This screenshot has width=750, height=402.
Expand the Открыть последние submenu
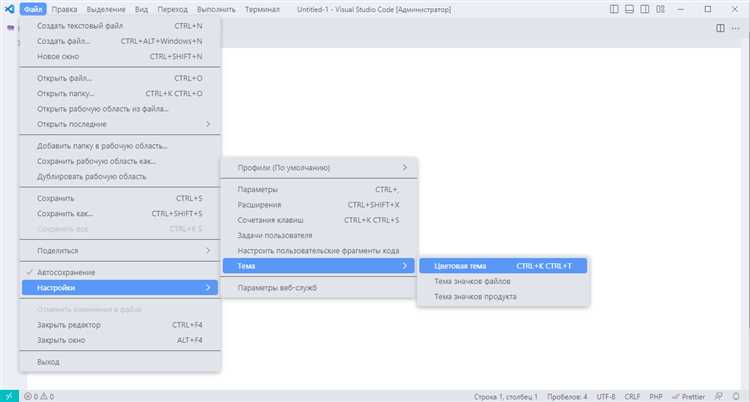coord(120,124)
